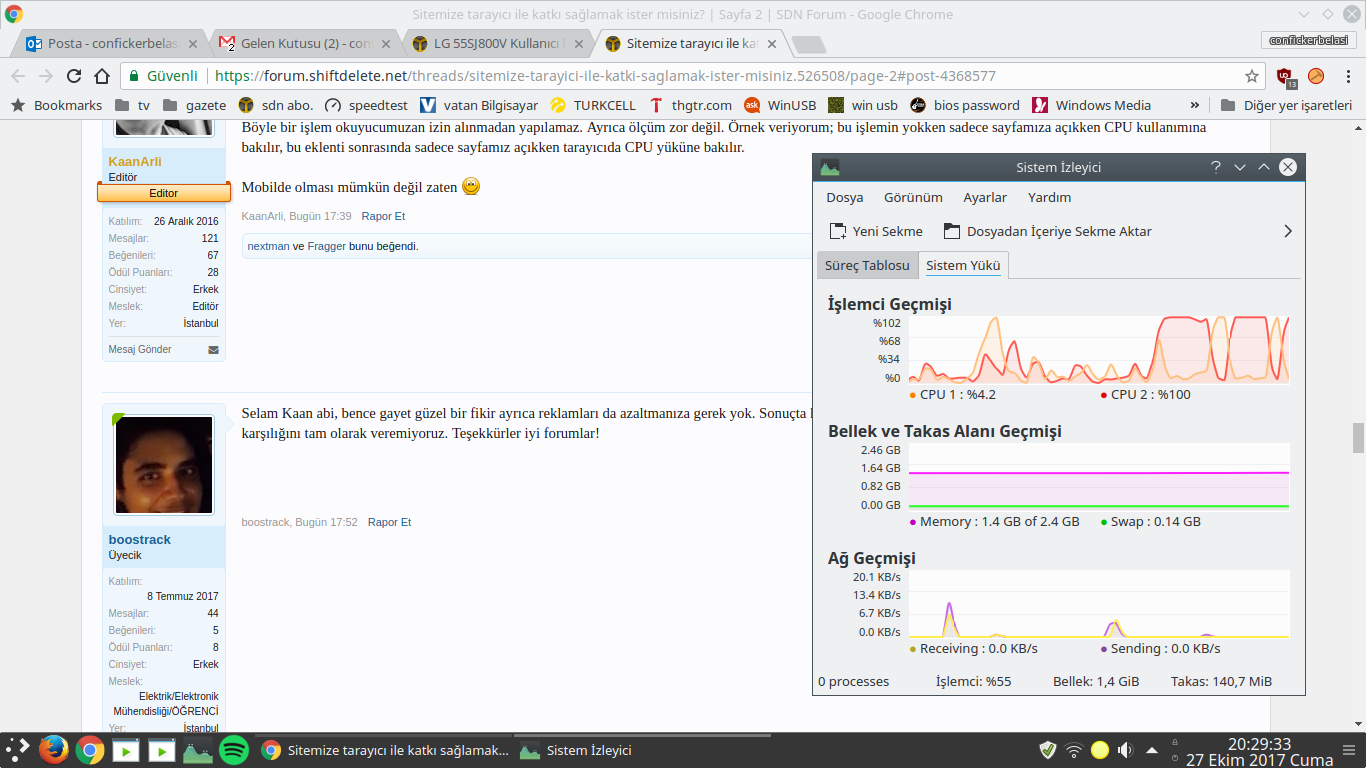Reload the current forum page

pyautogui.click(x=74, y=76)
